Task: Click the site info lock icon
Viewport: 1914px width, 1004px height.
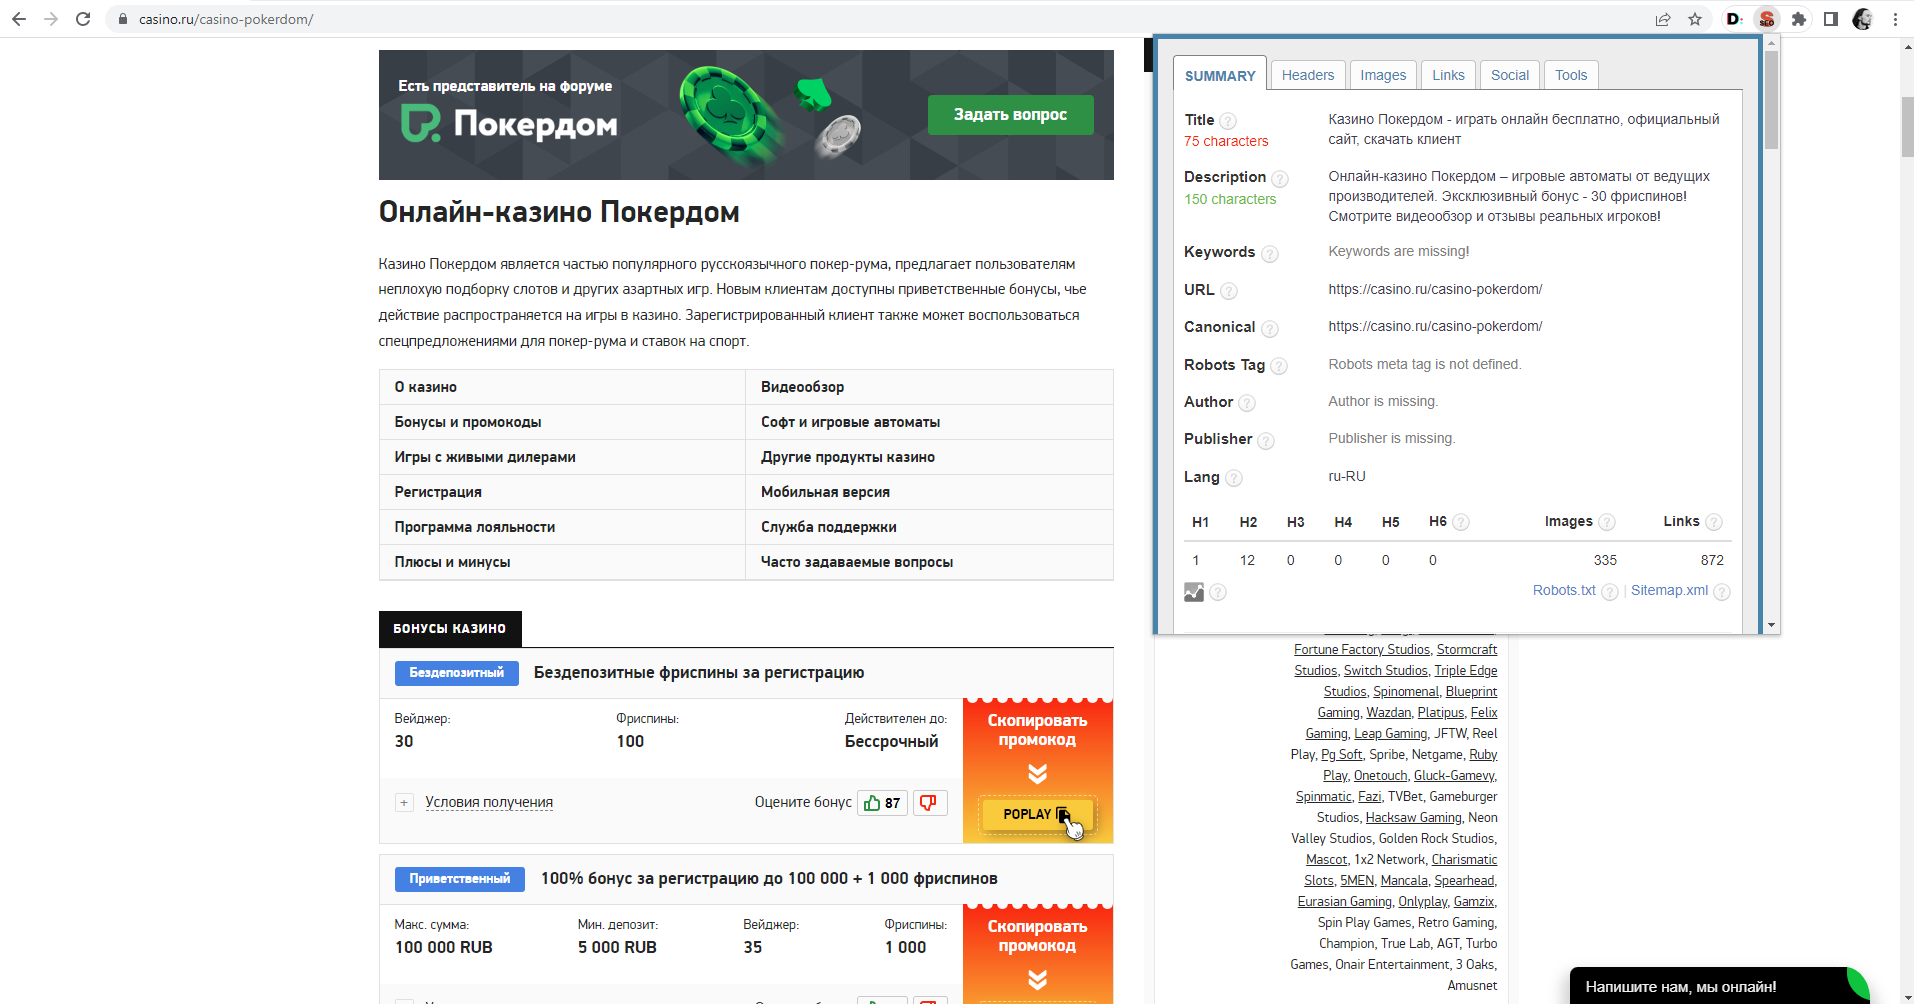Action: point(123,19)
